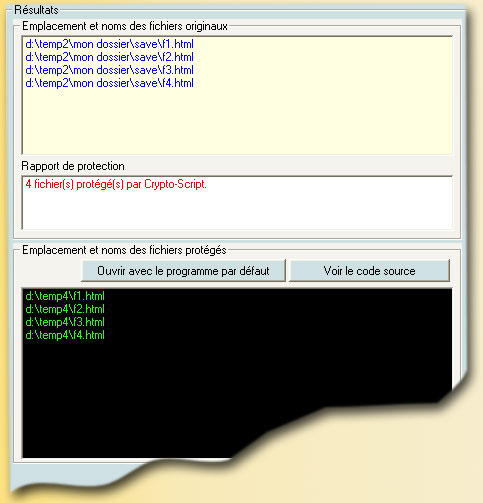The width and height of the screenshot is (483, 503).
Task: Click 'Voir le code source' button
Action: point(369,271)
